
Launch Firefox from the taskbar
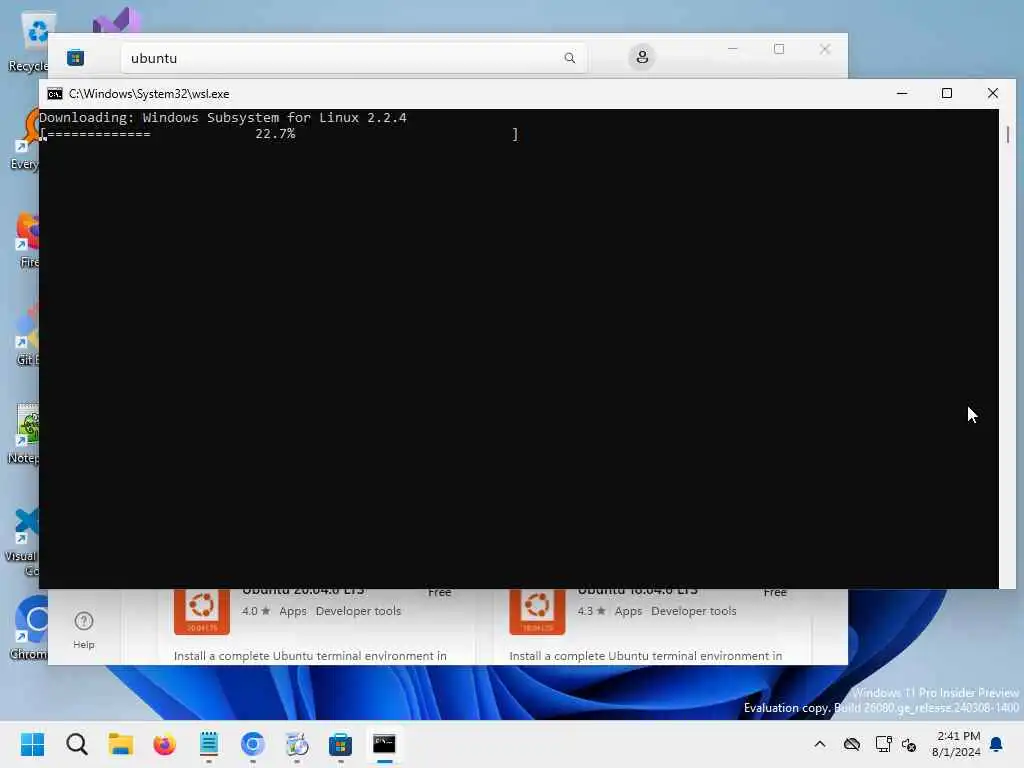tap(165, 744)
